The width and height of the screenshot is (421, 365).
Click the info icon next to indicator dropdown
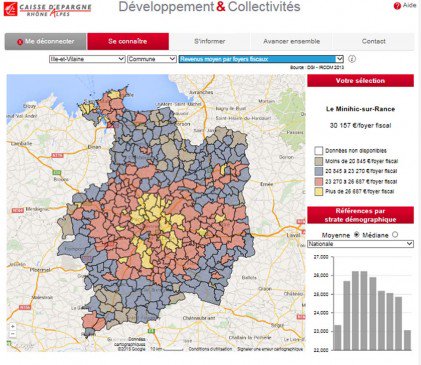[x=352, y=59]
